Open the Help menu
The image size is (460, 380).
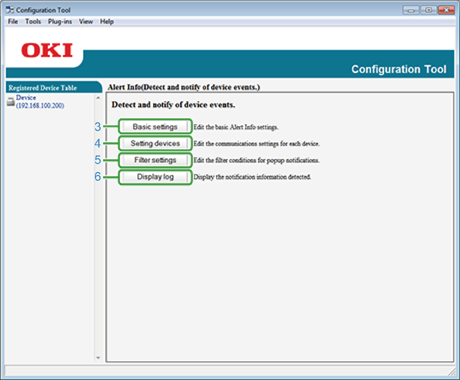pyautogui.click(x=107, y=22)
